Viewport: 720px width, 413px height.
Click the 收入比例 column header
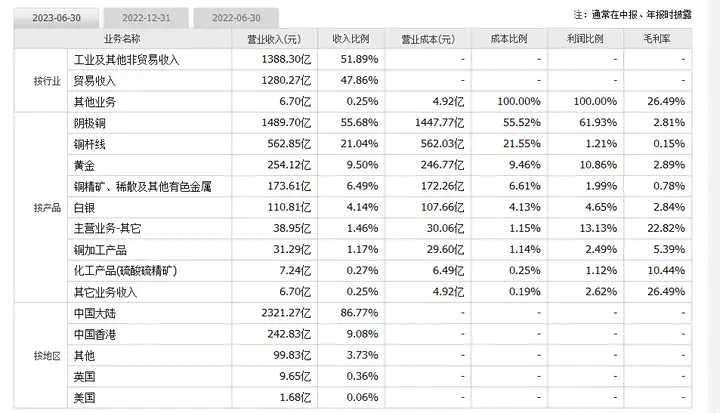click(351, 39)
